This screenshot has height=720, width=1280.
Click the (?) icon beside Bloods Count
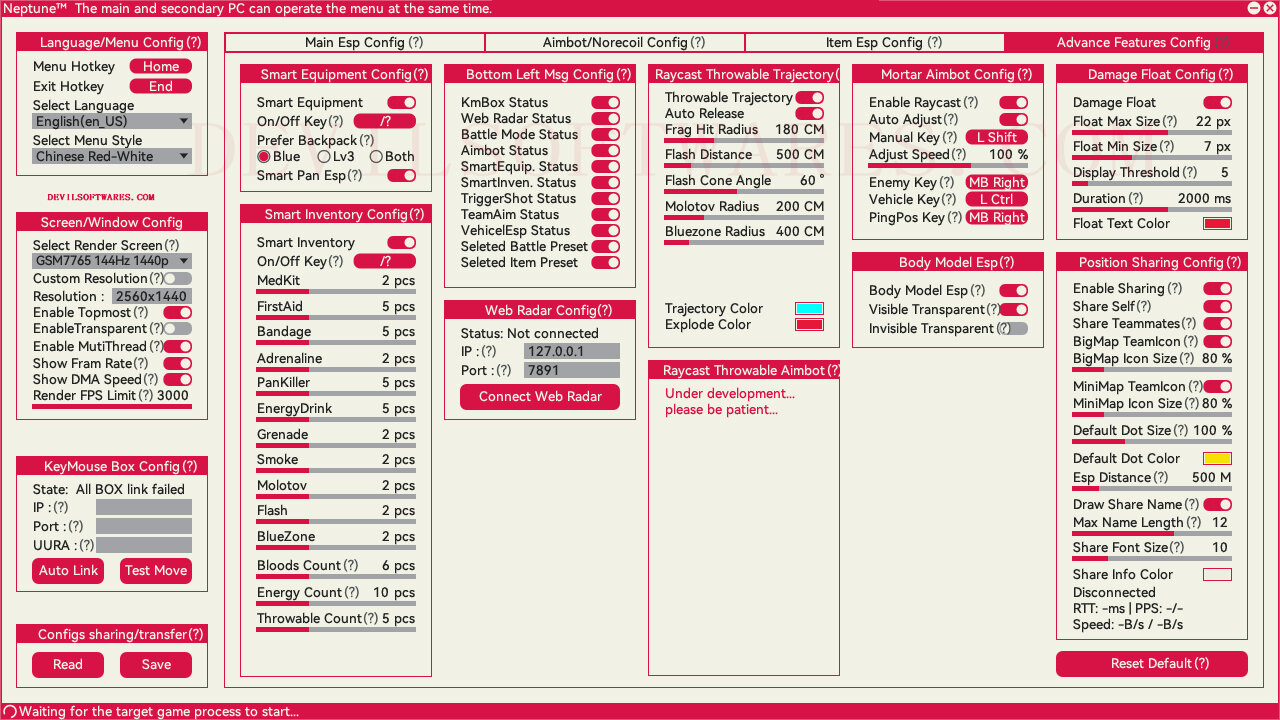click(351, 566)
